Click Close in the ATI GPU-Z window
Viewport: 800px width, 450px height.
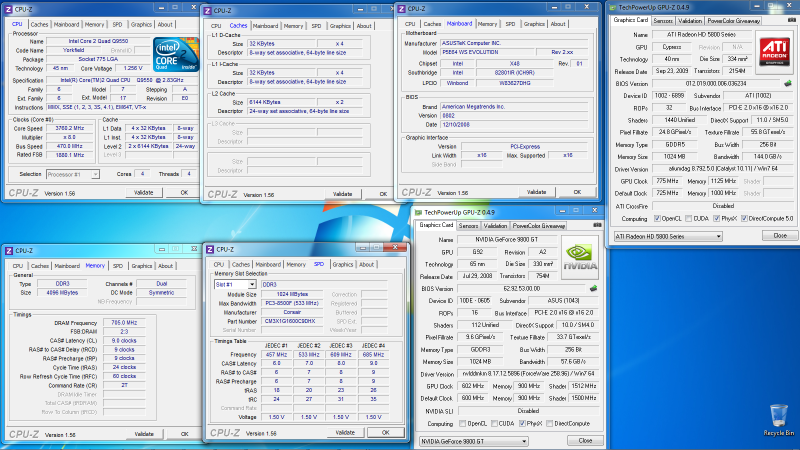tap(780, 236)
